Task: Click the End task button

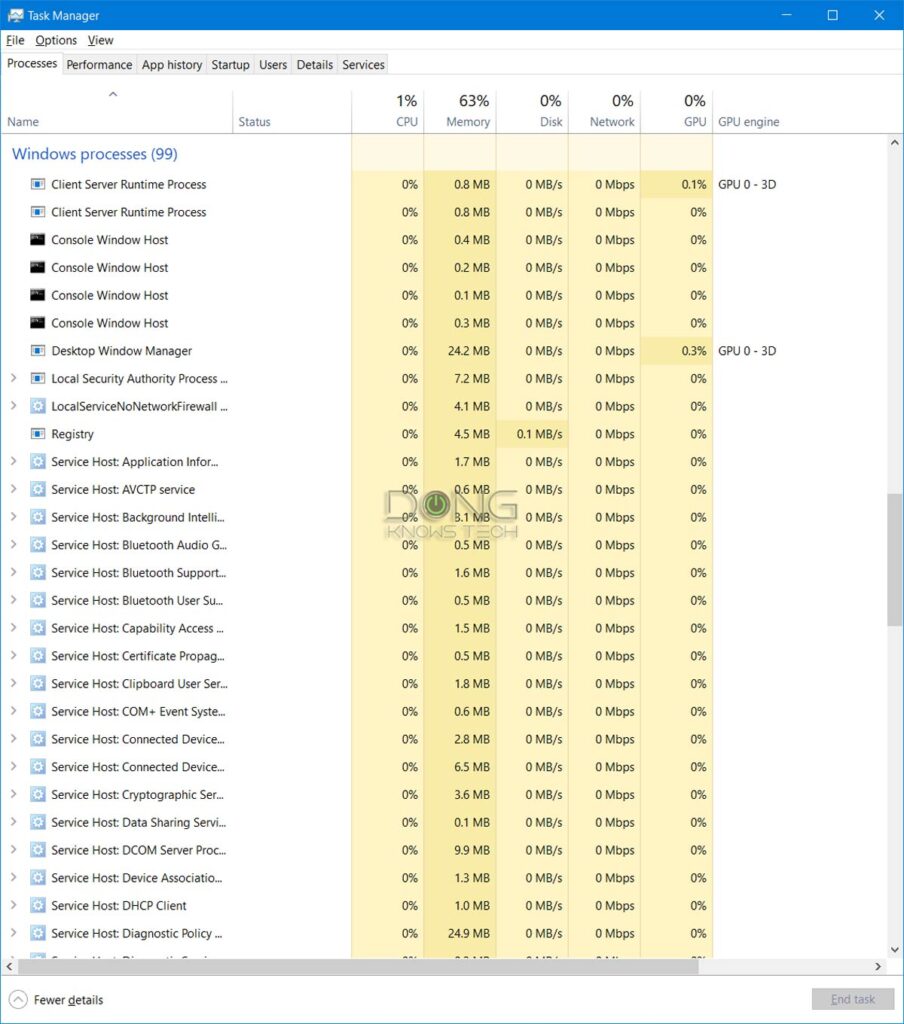Action: tap(852, 999)
